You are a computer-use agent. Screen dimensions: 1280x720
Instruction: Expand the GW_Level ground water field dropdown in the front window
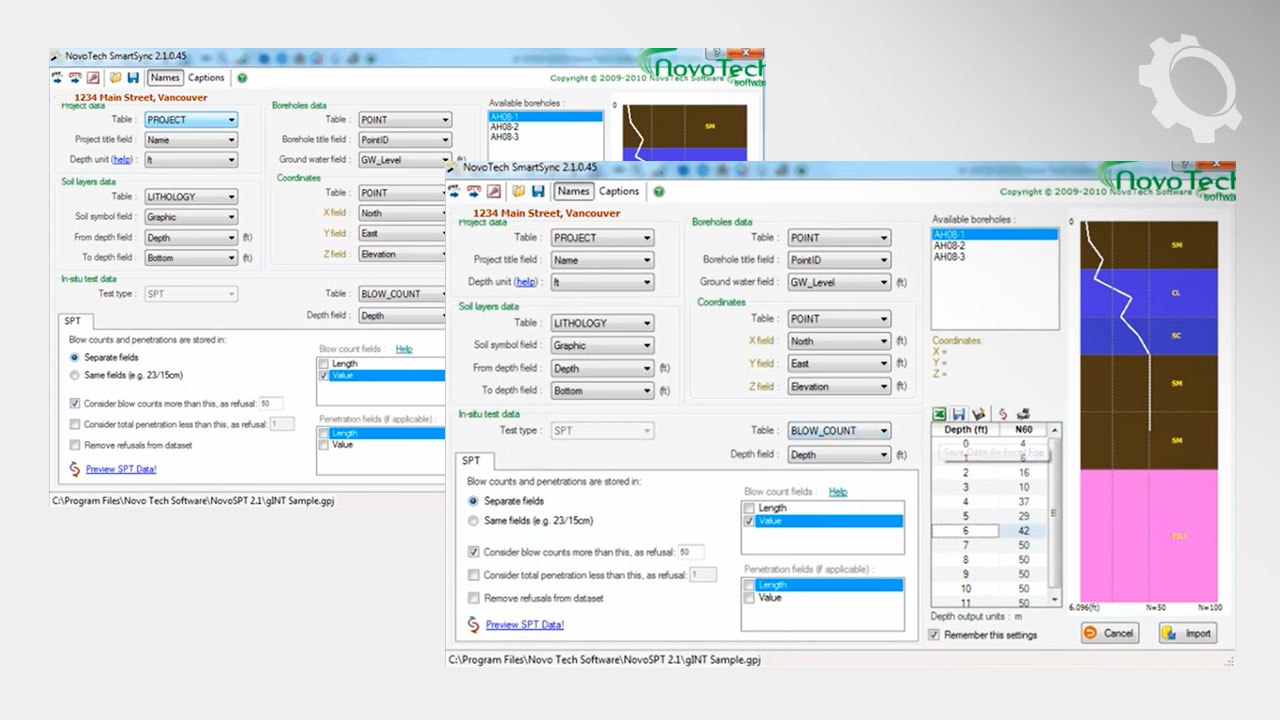point(838,283)
